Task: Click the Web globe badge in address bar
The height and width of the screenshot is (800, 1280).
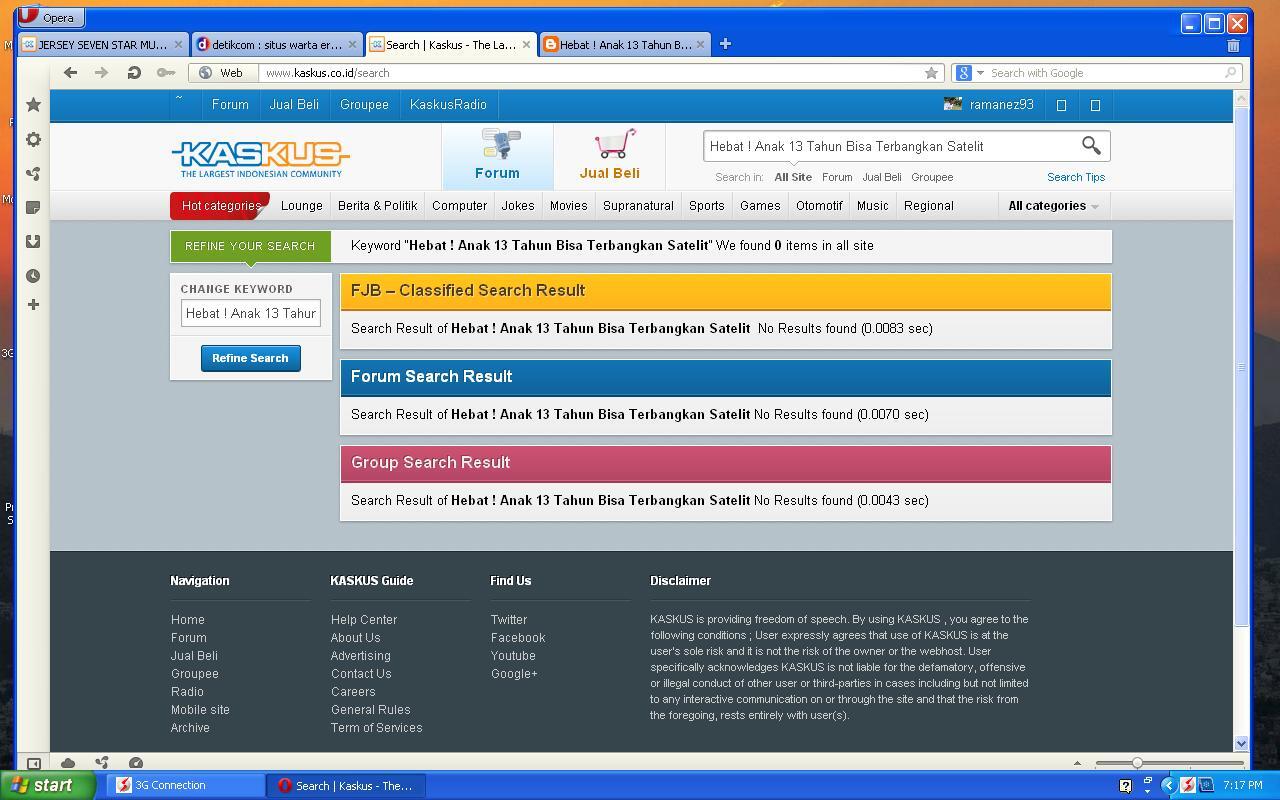Action: (222, 72)
